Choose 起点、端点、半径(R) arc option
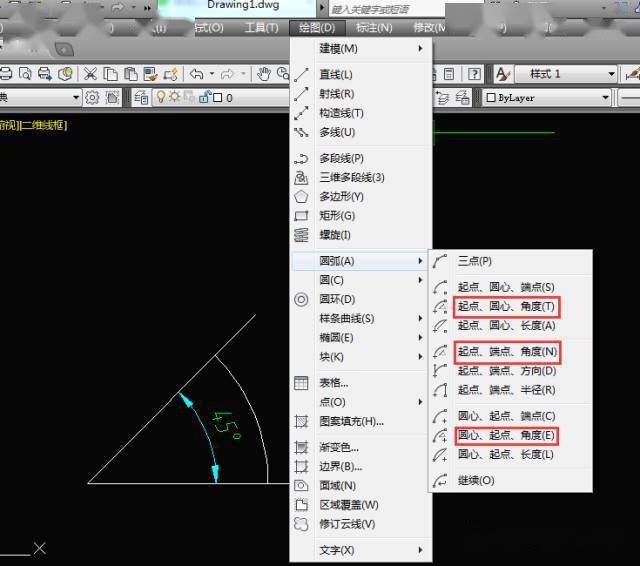This screenshot has height=566, width=640. coord(511,391)
